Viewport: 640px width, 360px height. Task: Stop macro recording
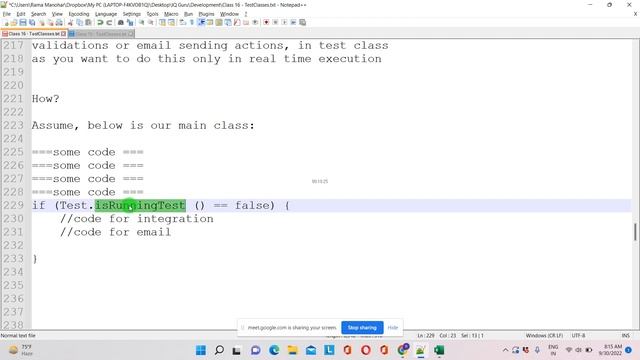[x=275, y=22]
